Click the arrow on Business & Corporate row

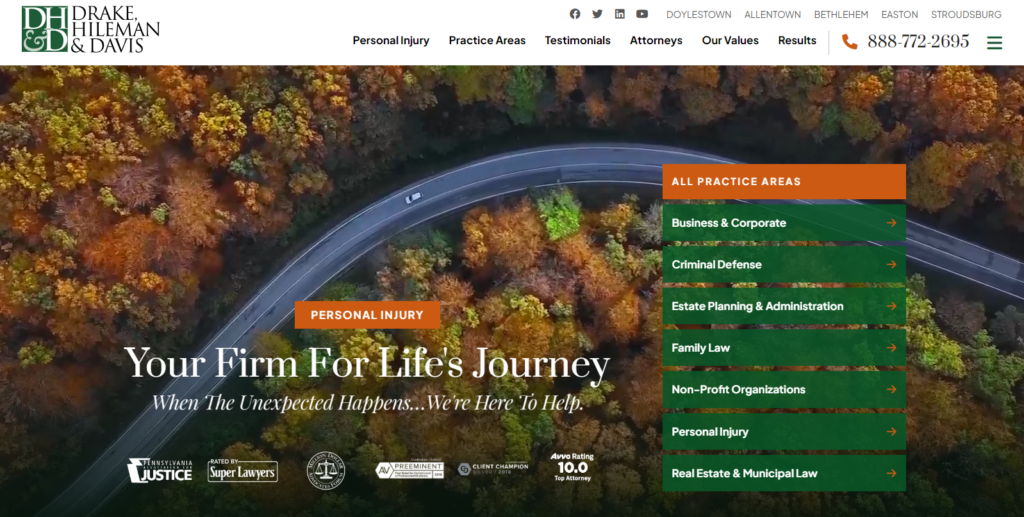click(891, 223)
